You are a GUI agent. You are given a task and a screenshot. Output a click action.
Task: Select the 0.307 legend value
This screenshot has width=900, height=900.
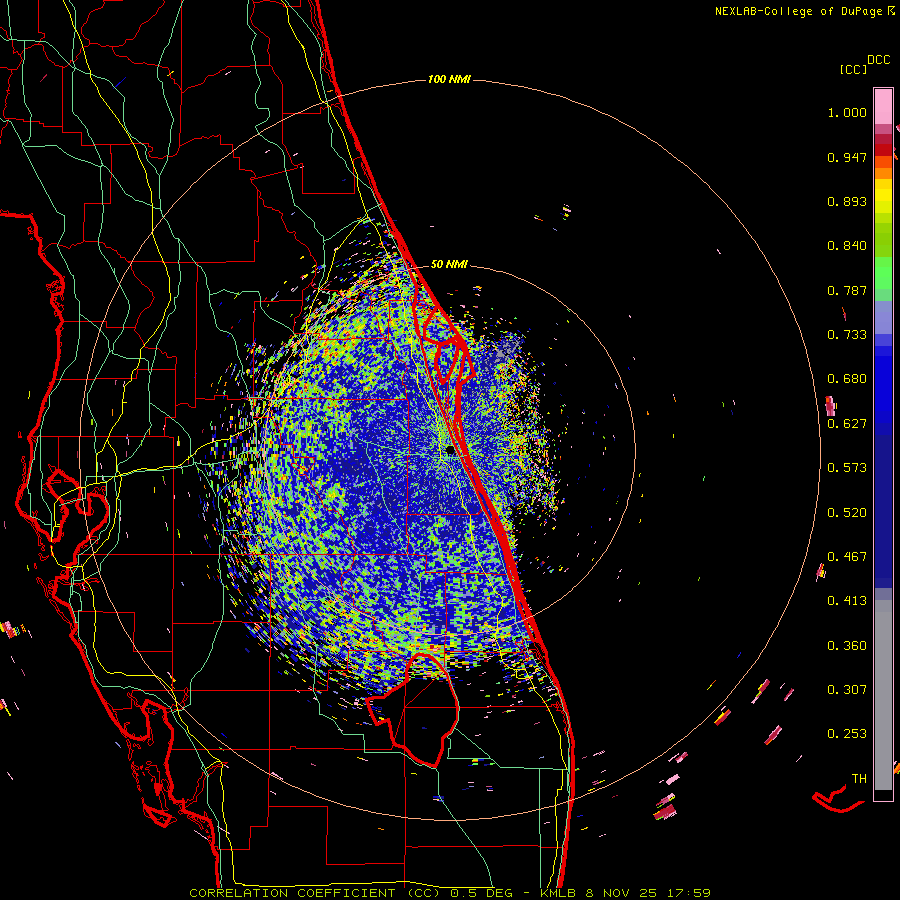847,690
